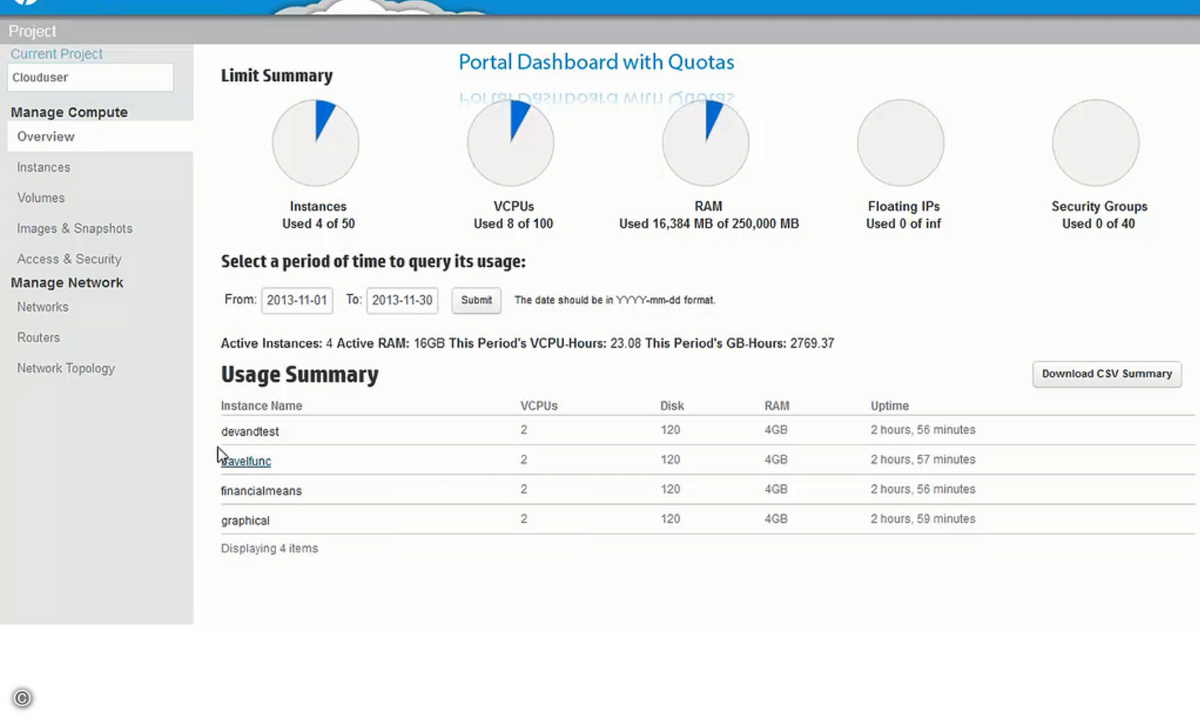Click 'Used 4 of 50' text

pyautogui.click(x=318, y=224)
